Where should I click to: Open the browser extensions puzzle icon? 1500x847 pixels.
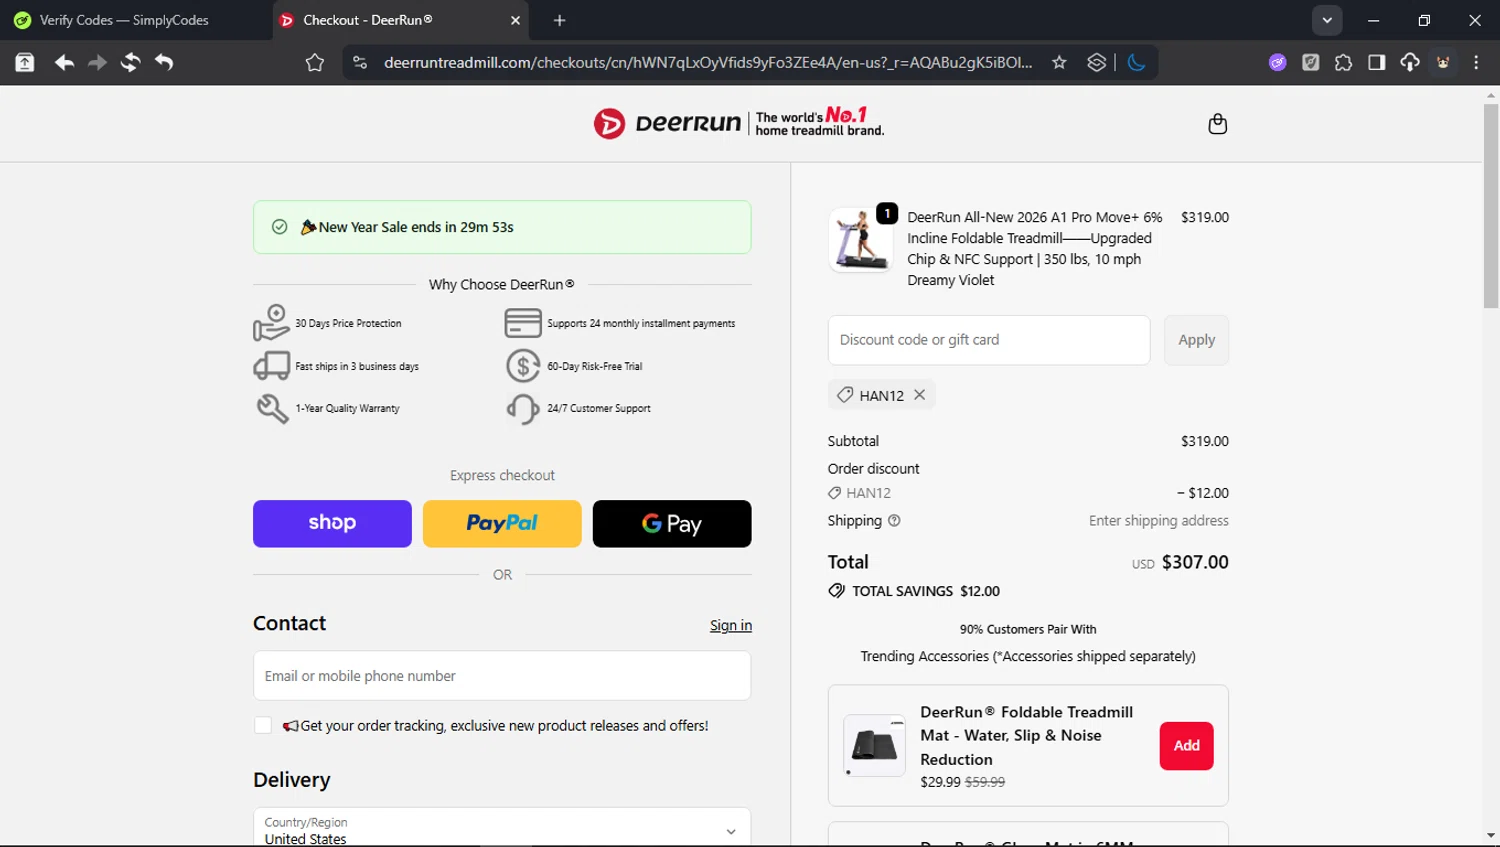(x=1343, y=62)
